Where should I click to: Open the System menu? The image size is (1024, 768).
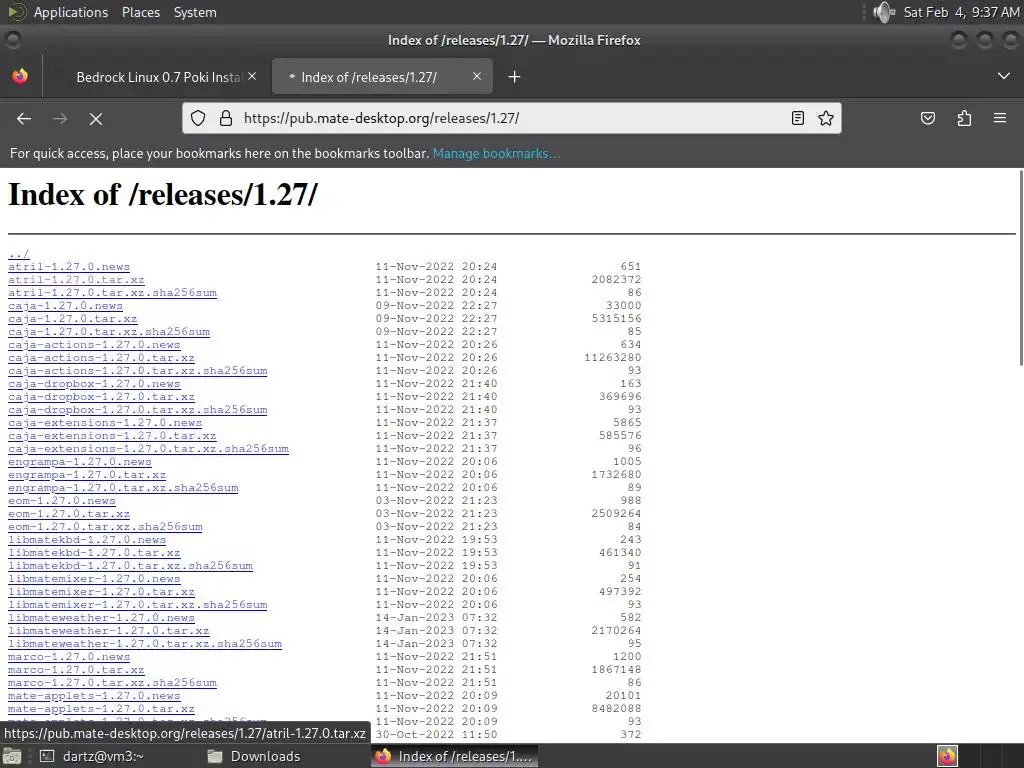point(195,12)
